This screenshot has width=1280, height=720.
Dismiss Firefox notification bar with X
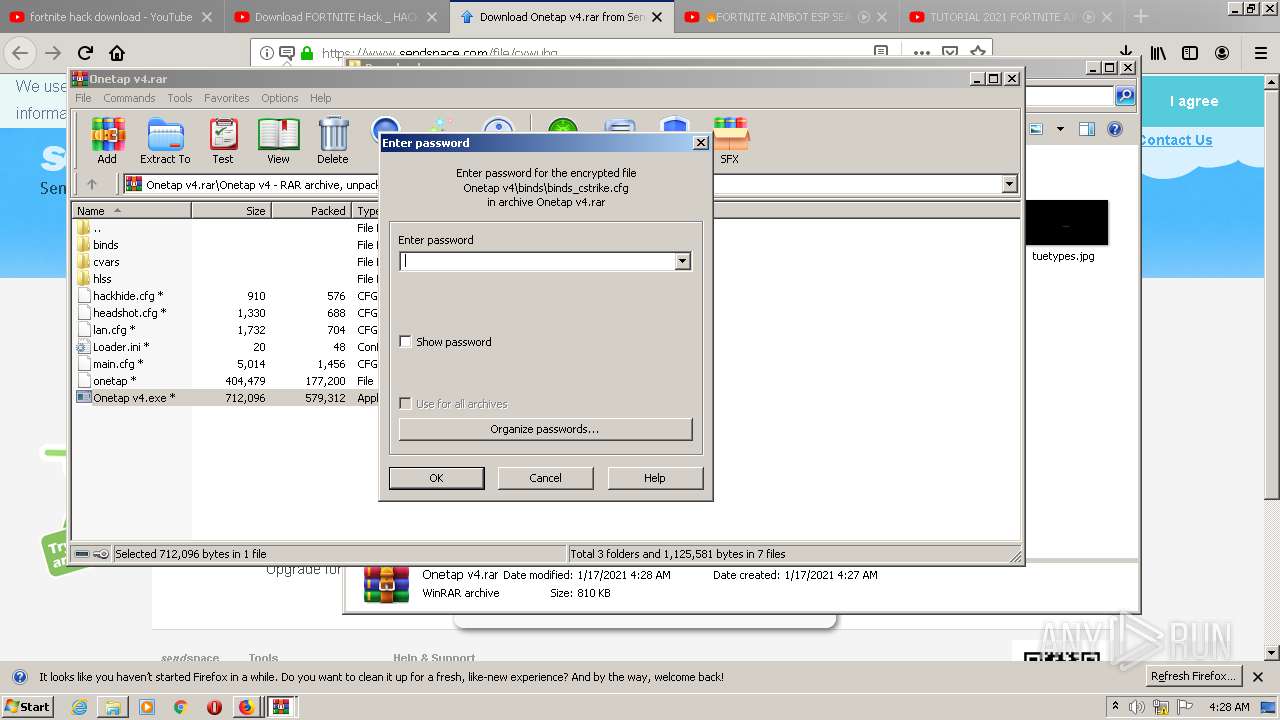(x=1258, y=677)
